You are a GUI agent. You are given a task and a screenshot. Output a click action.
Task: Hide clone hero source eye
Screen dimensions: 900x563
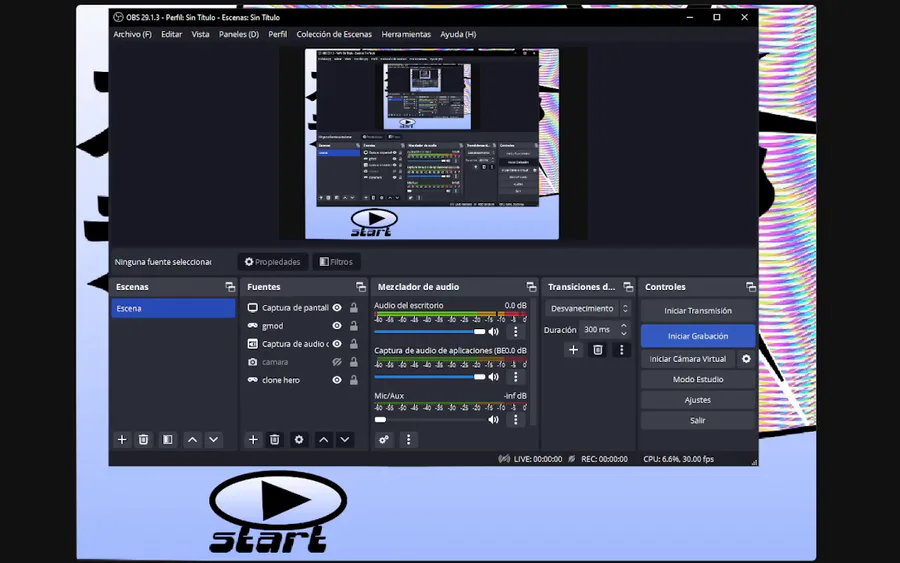337,380
